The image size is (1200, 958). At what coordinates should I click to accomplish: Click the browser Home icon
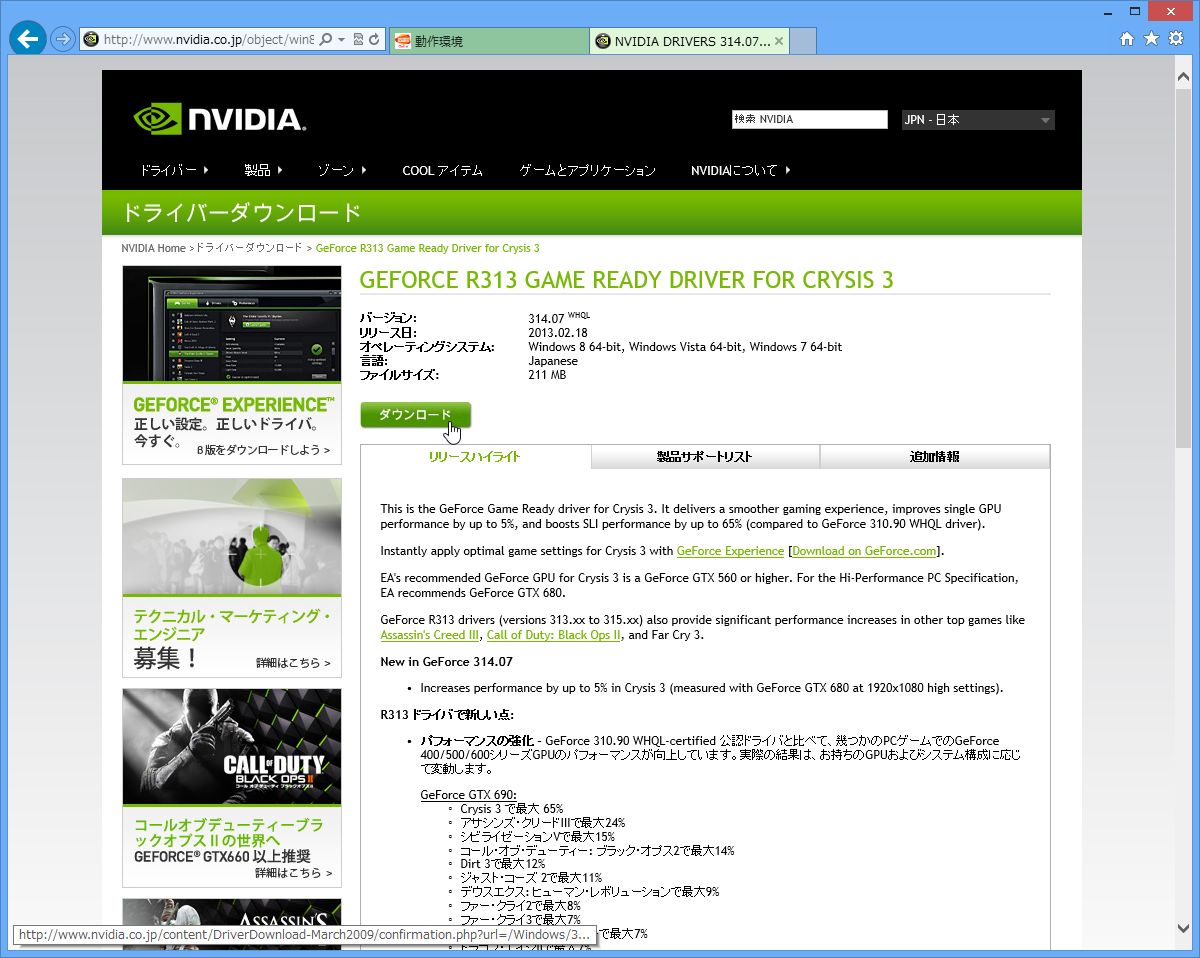tap(1127, 39)
